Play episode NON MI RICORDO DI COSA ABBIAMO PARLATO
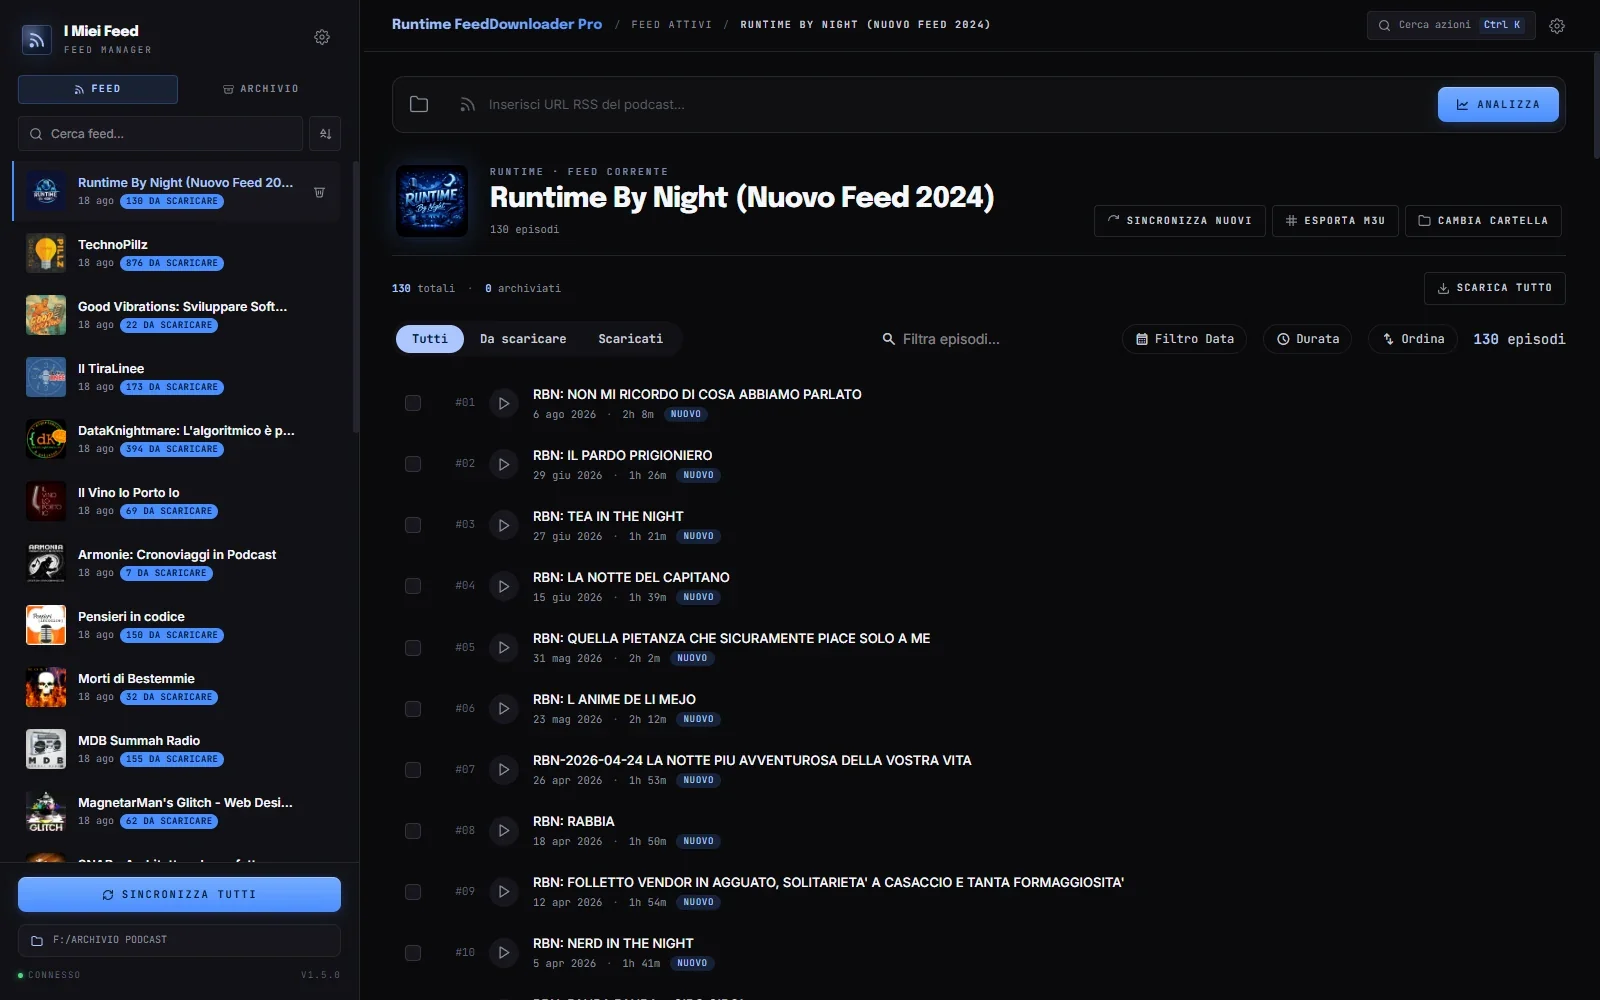Viewport: 1600px width, 1000px height. point(504,403)
